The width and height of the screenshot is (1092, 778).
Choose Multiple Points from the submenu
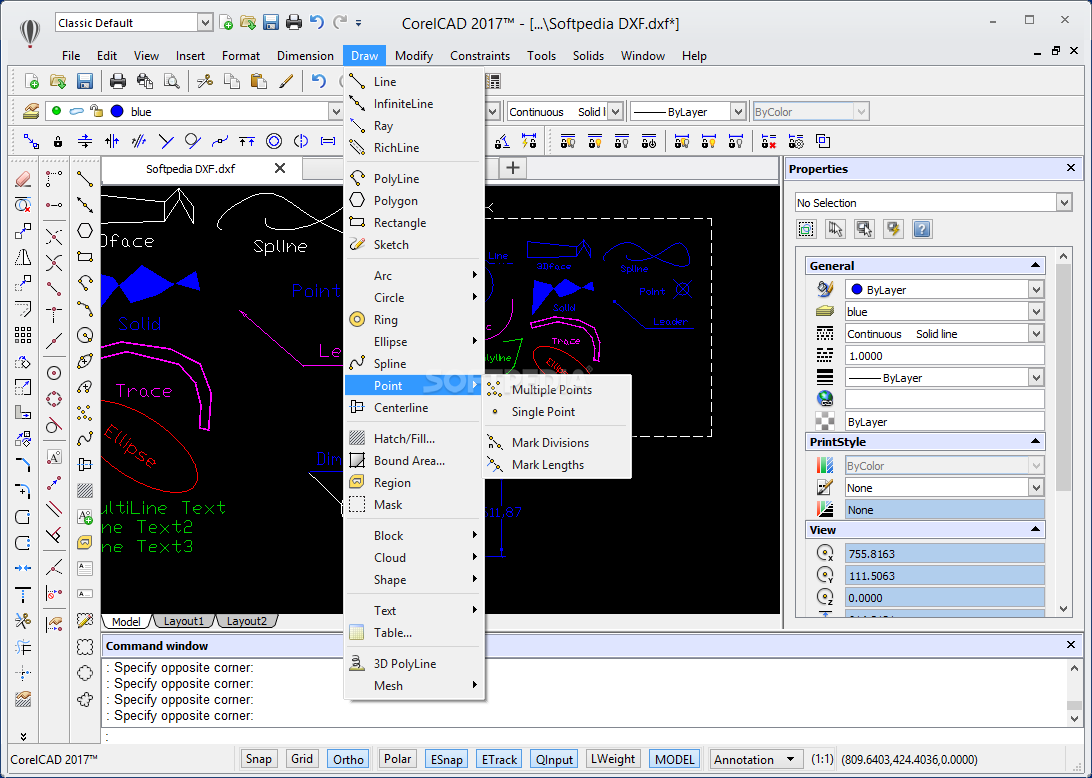552,389
